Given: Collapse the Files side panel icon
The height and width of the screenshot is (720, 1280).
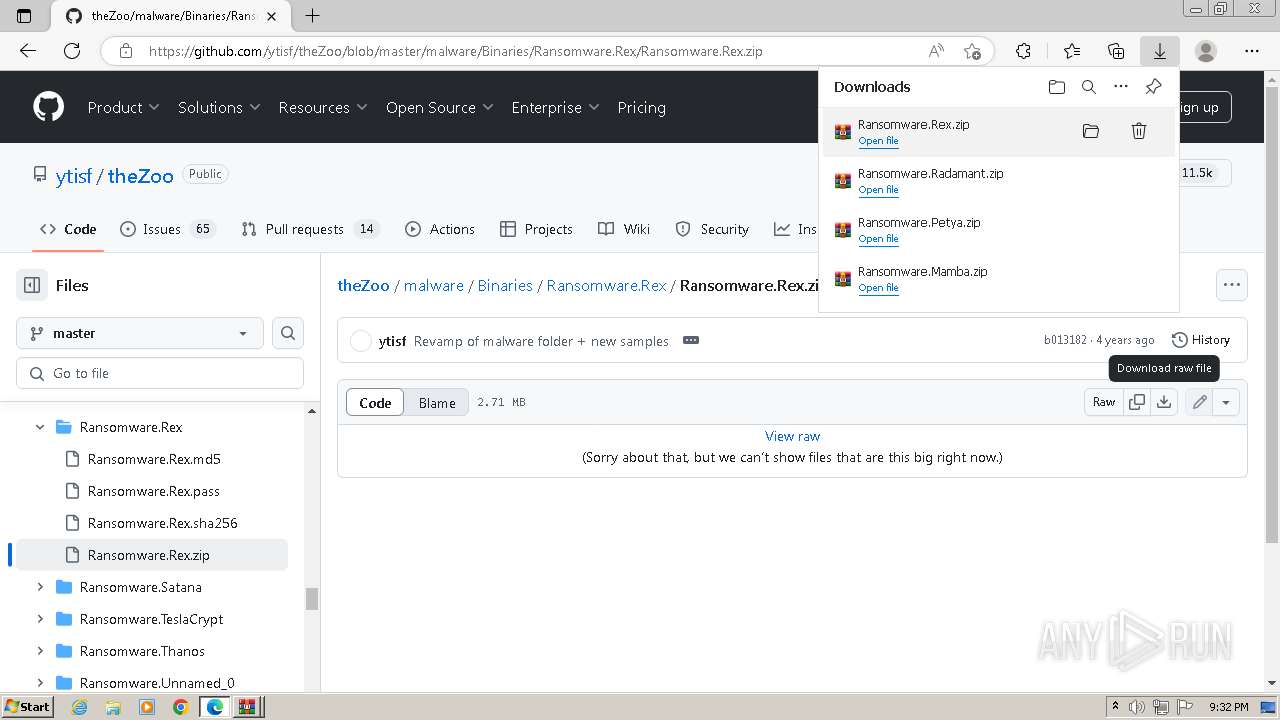Looking at the screenshot, I should pyautogui.click(x=32, y=285).
